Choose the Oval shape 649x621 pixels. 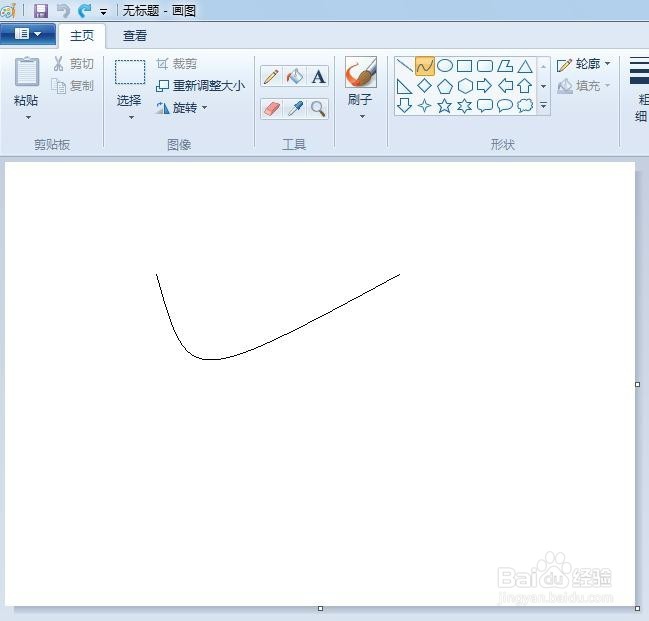coord(445,66)
